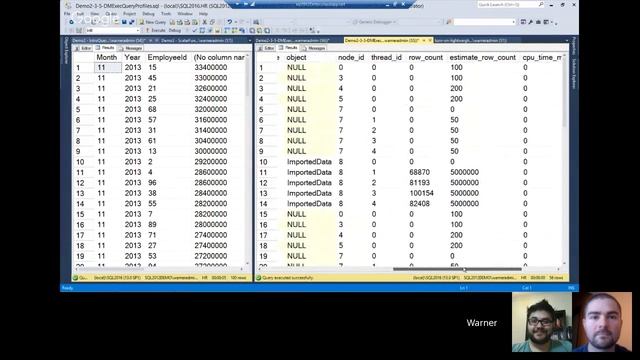Click the Parse query checkmark icon
The width and height of the screenshot is (640, 360).
(194, 31)
